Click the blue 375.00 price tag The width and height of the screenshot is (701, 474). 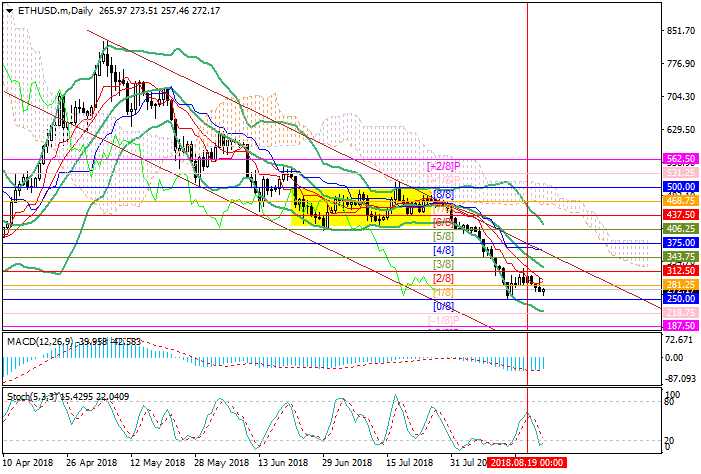pyautogui.click(x=680, y=242)
